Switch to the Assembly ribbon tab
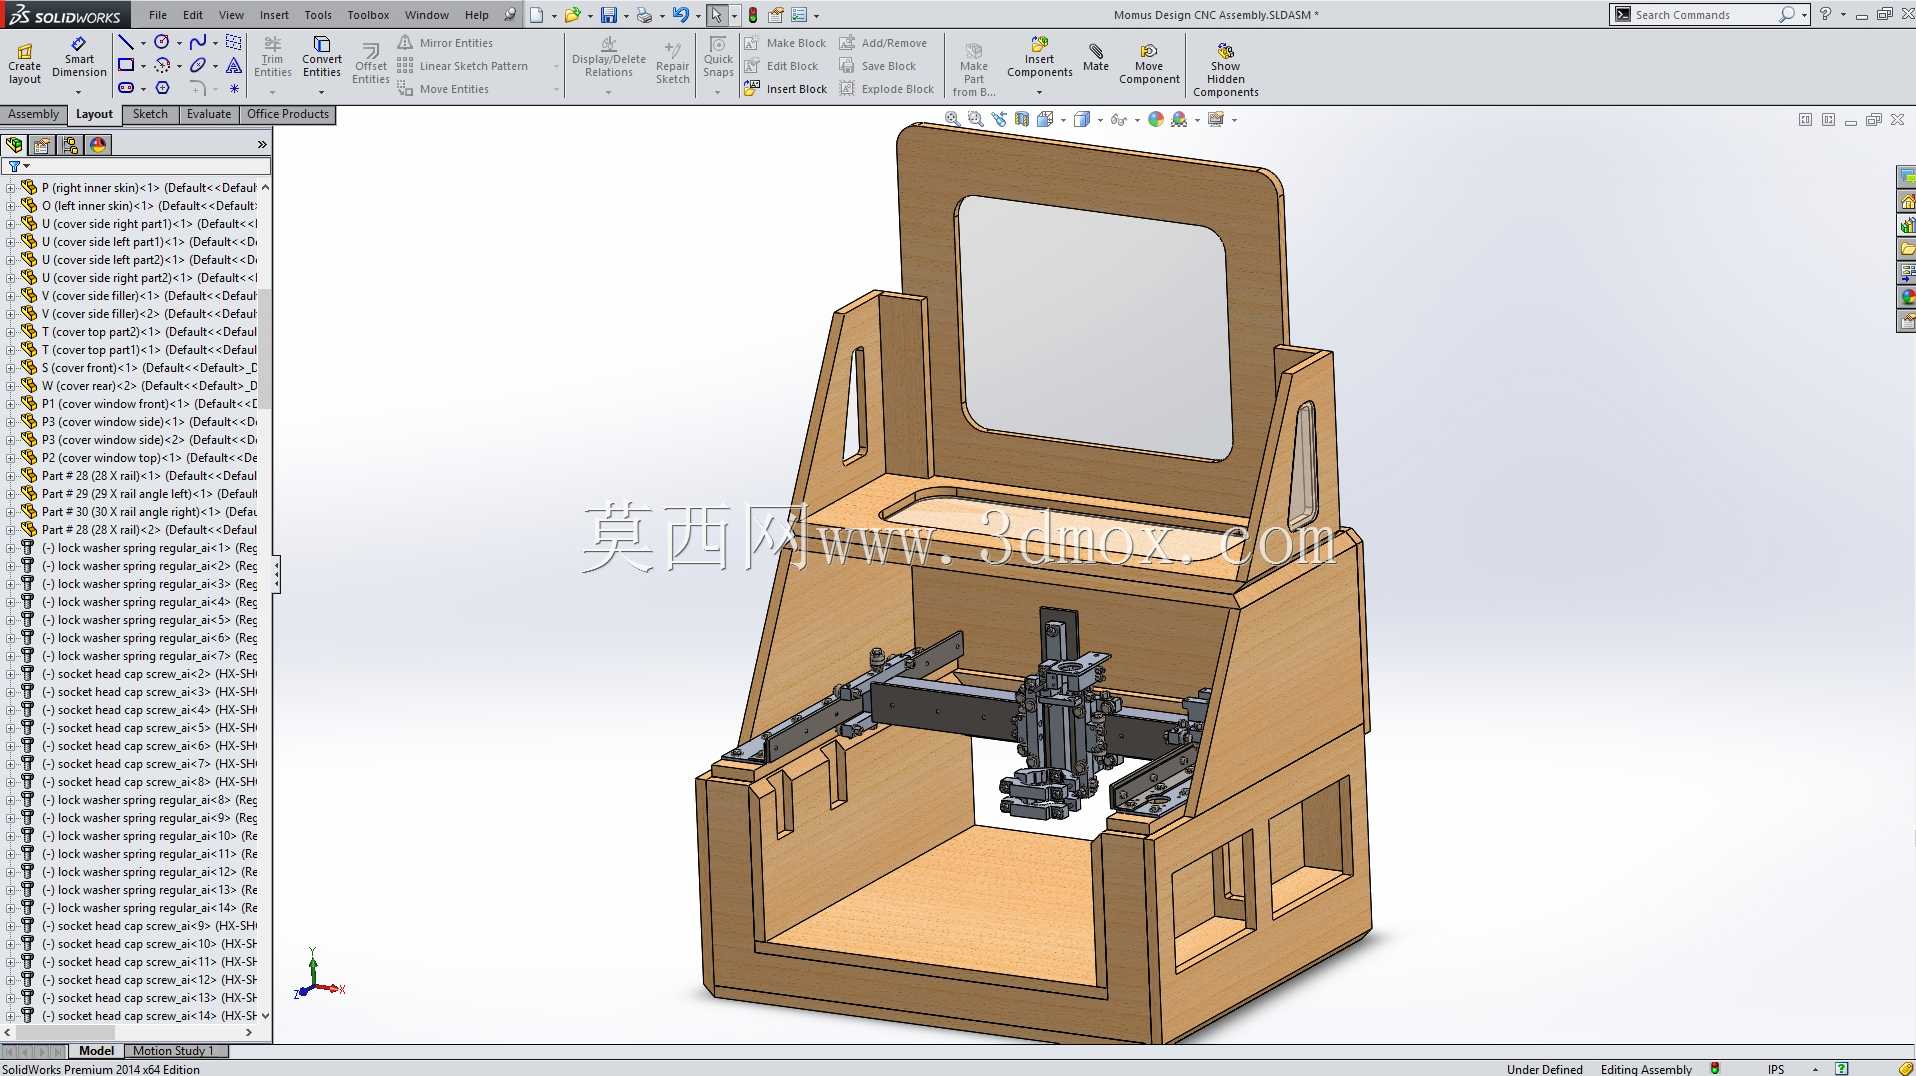This screenshot has width=1916, height=1076. click(34, 114)
